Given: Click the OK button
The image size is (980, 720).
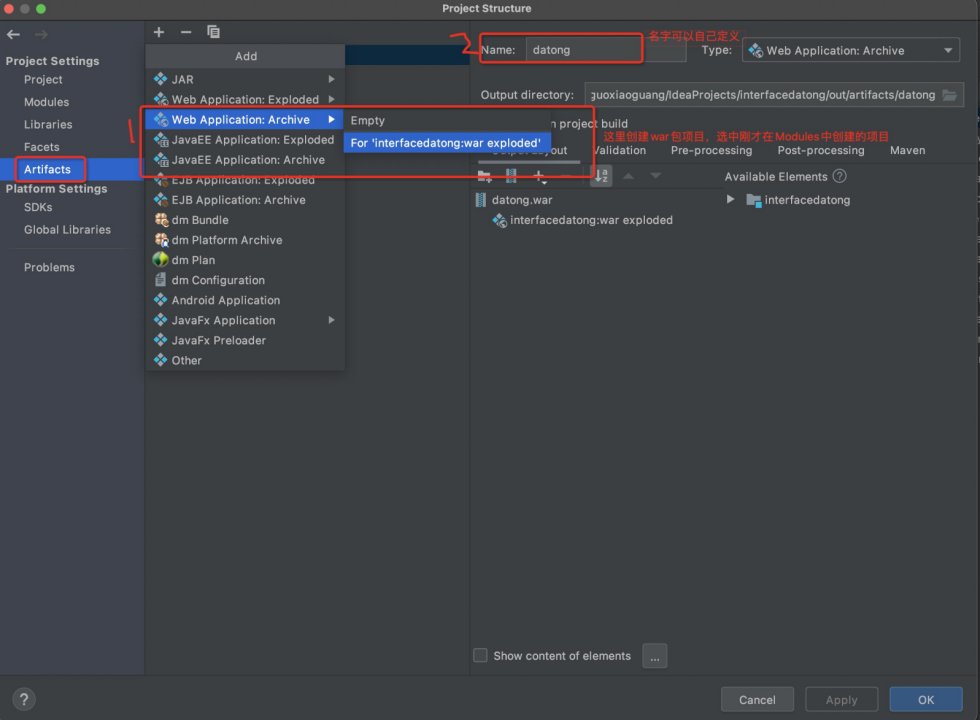Looking at the screenshot, I should click(926, 699).
